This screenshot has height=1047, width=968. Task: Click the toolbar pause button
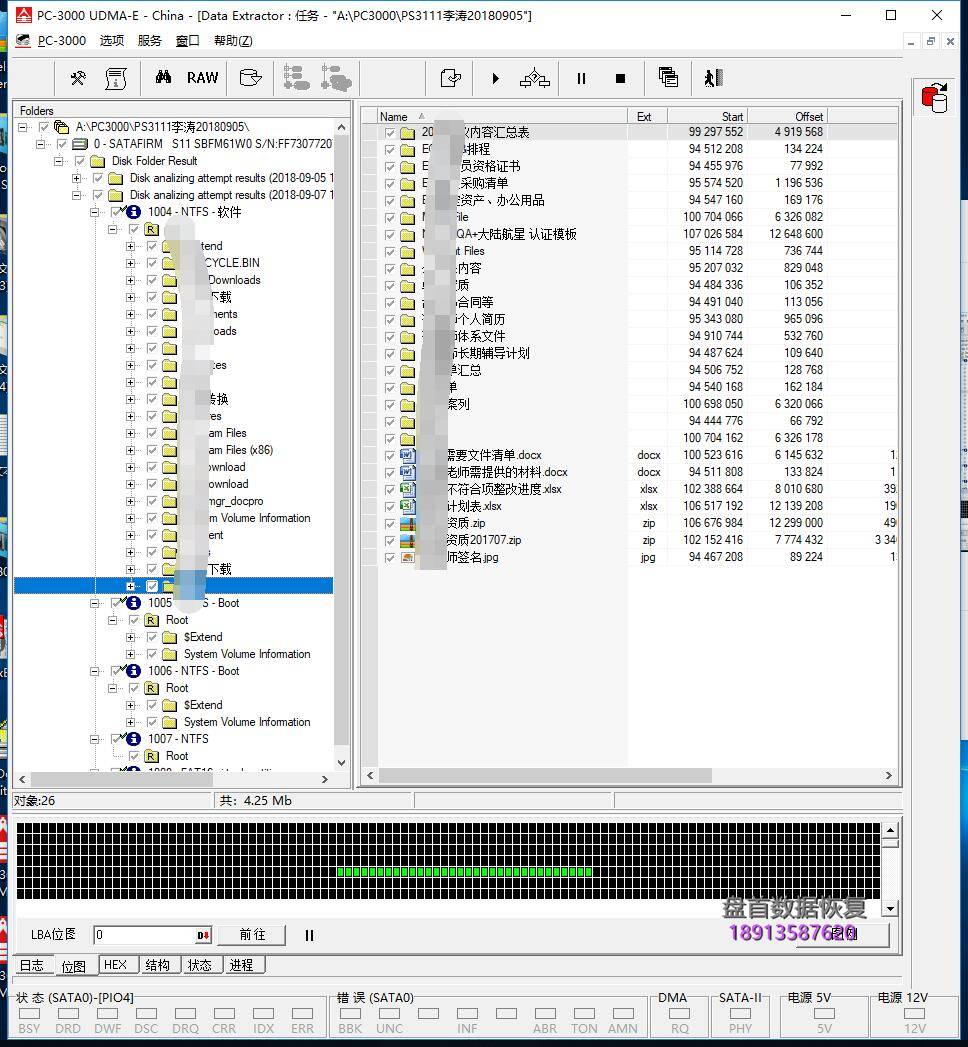[581, 78]
